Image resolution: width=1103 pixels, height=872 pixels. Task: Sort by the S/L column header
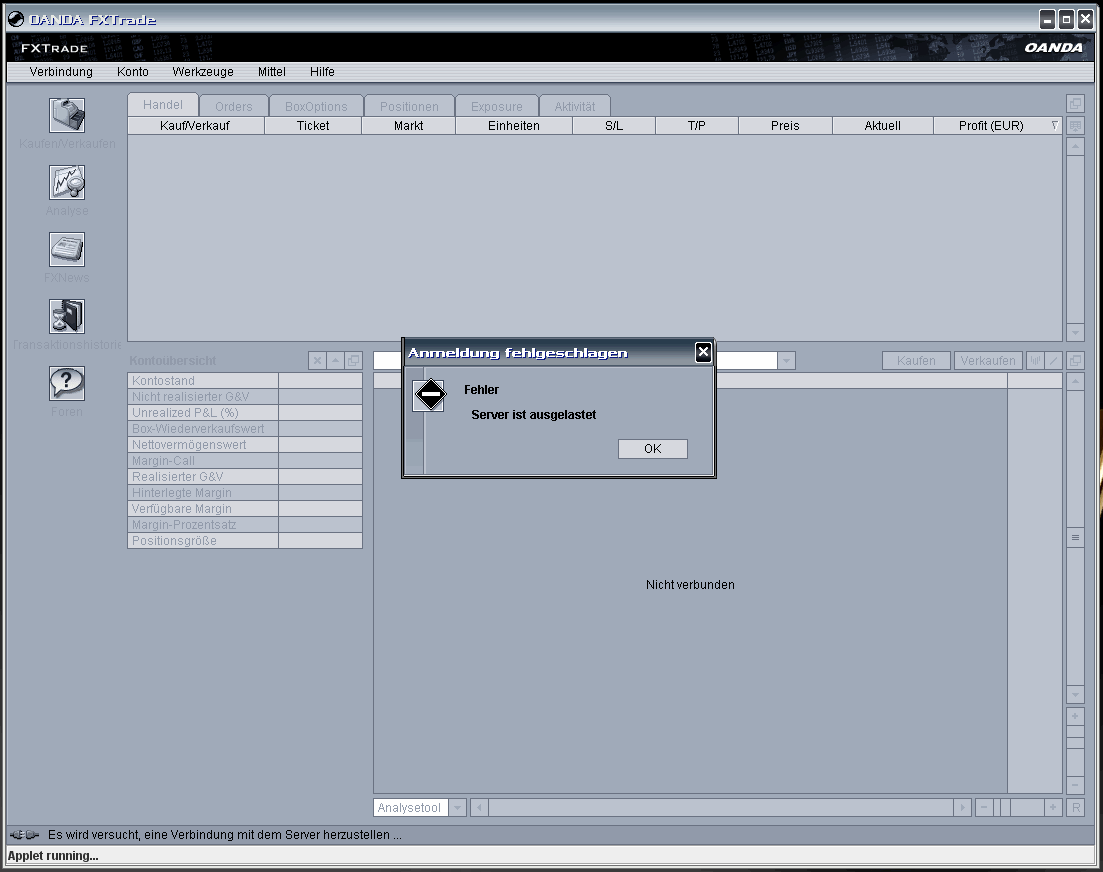pos(614,126)
